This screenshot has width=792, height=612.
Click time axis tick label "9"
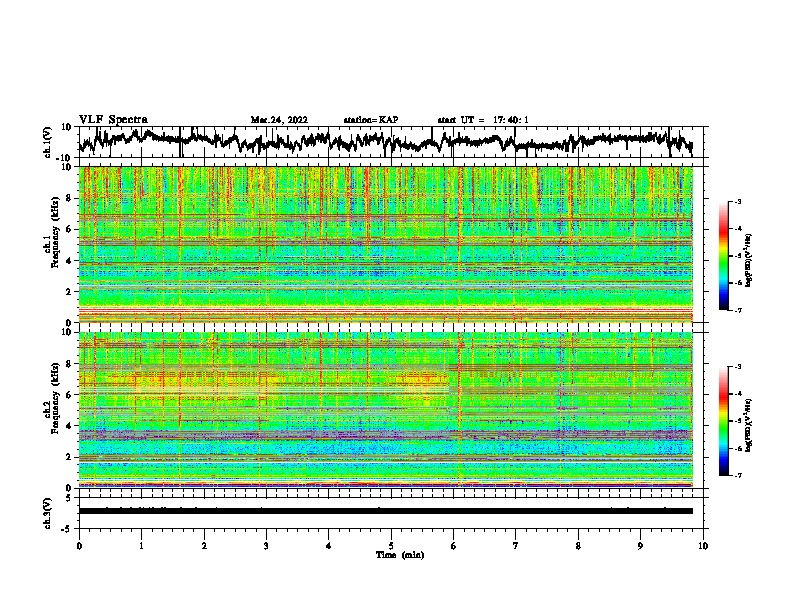640,546
